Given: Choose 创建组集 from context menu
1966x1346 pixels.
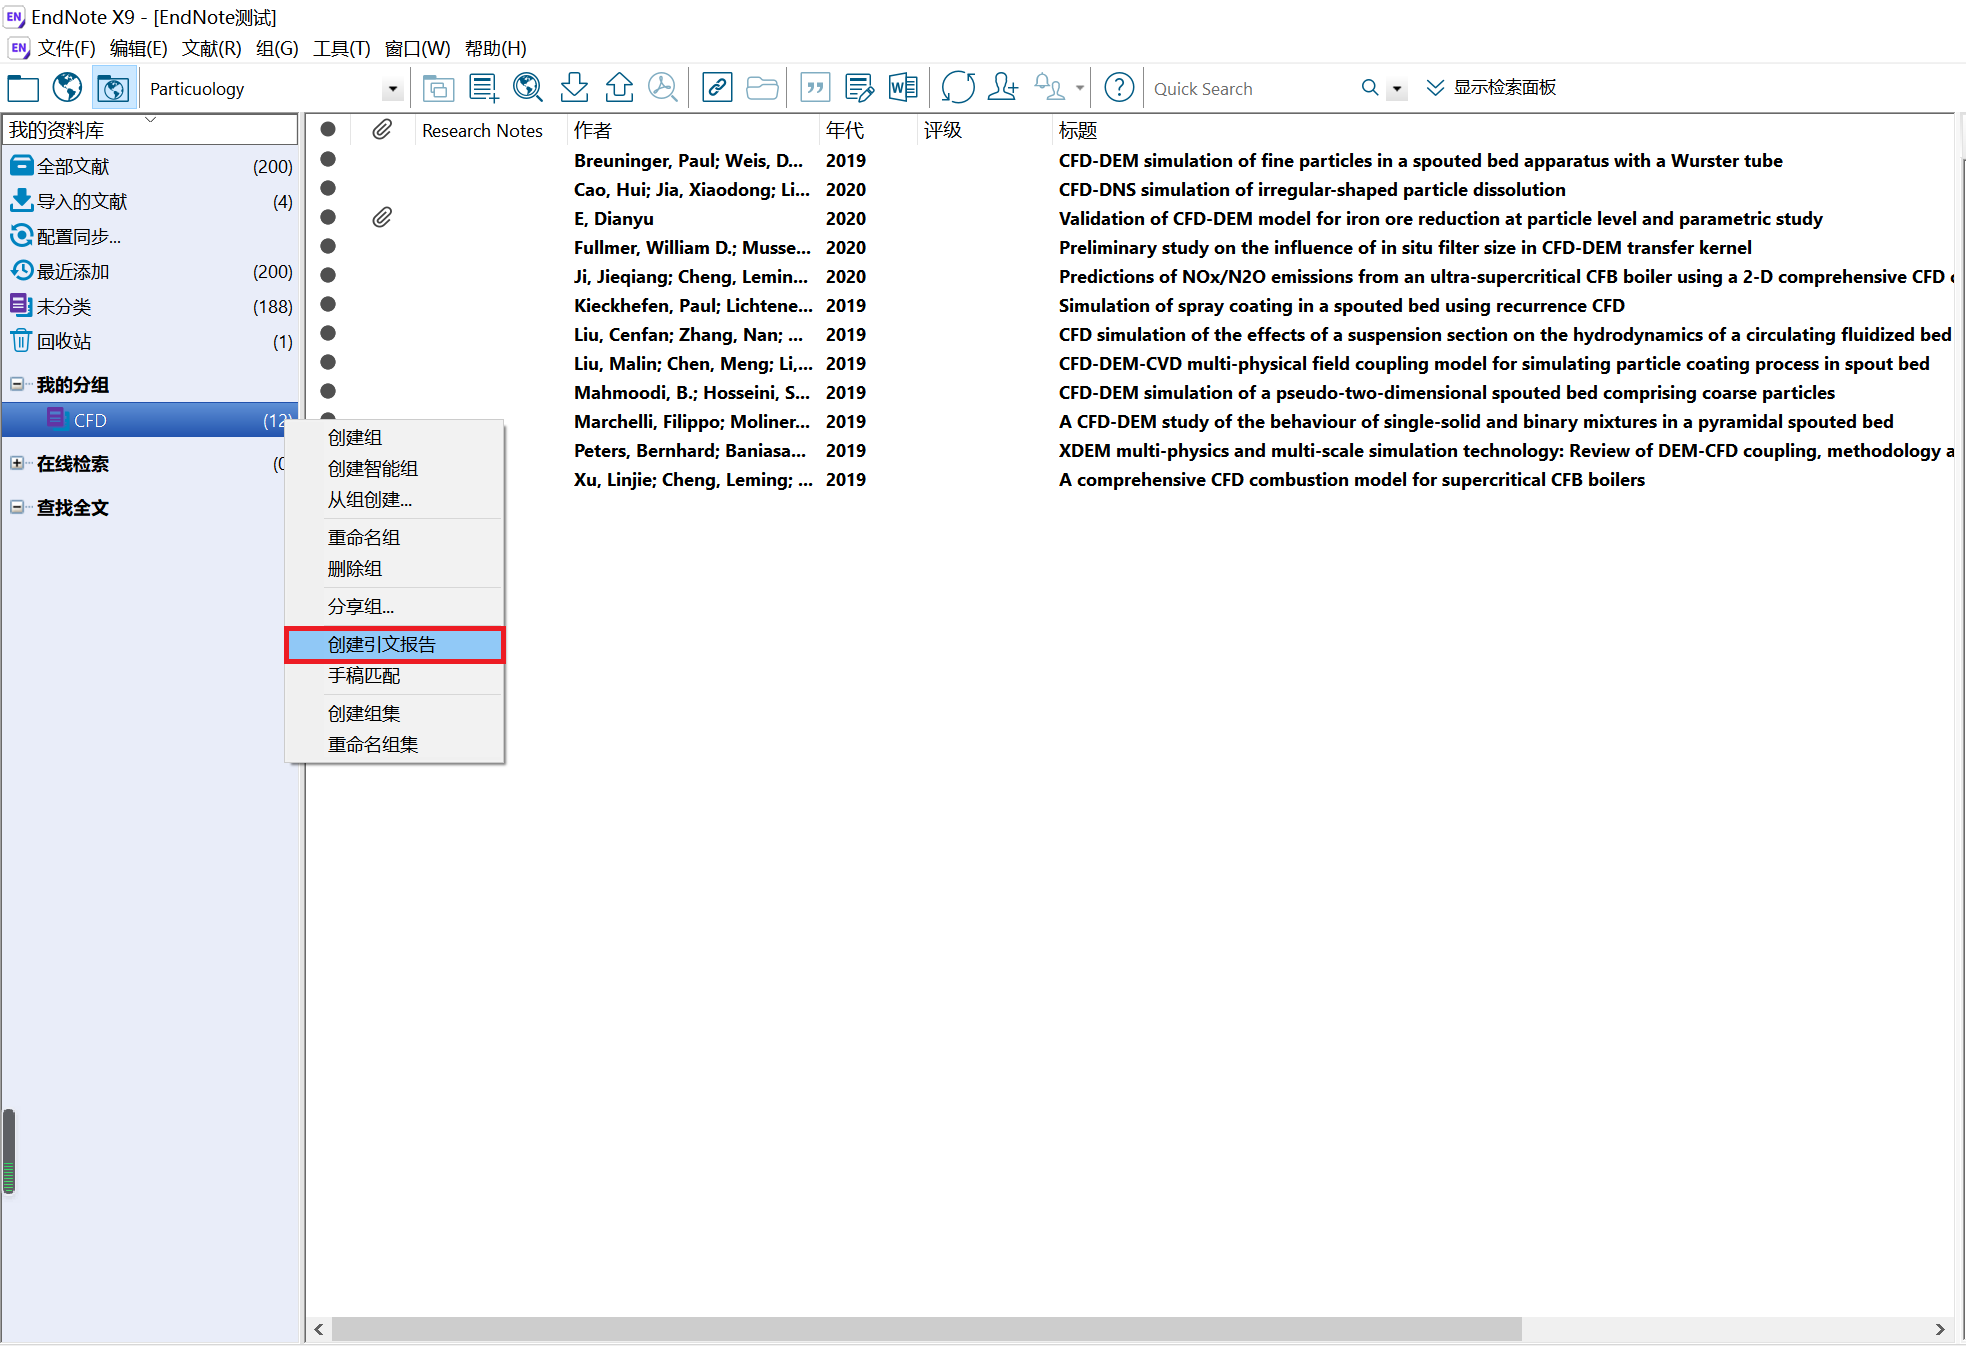Looking at the screenshot, I should click(x=395, y=713).
